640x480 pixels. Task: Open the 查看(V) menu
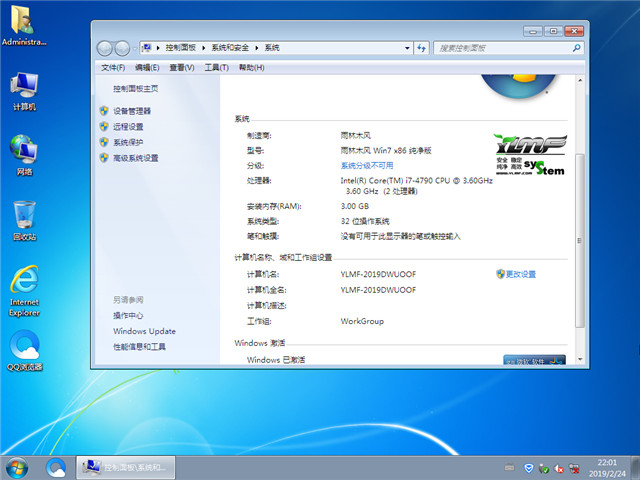pyautogui.click(x=182, y=67)
